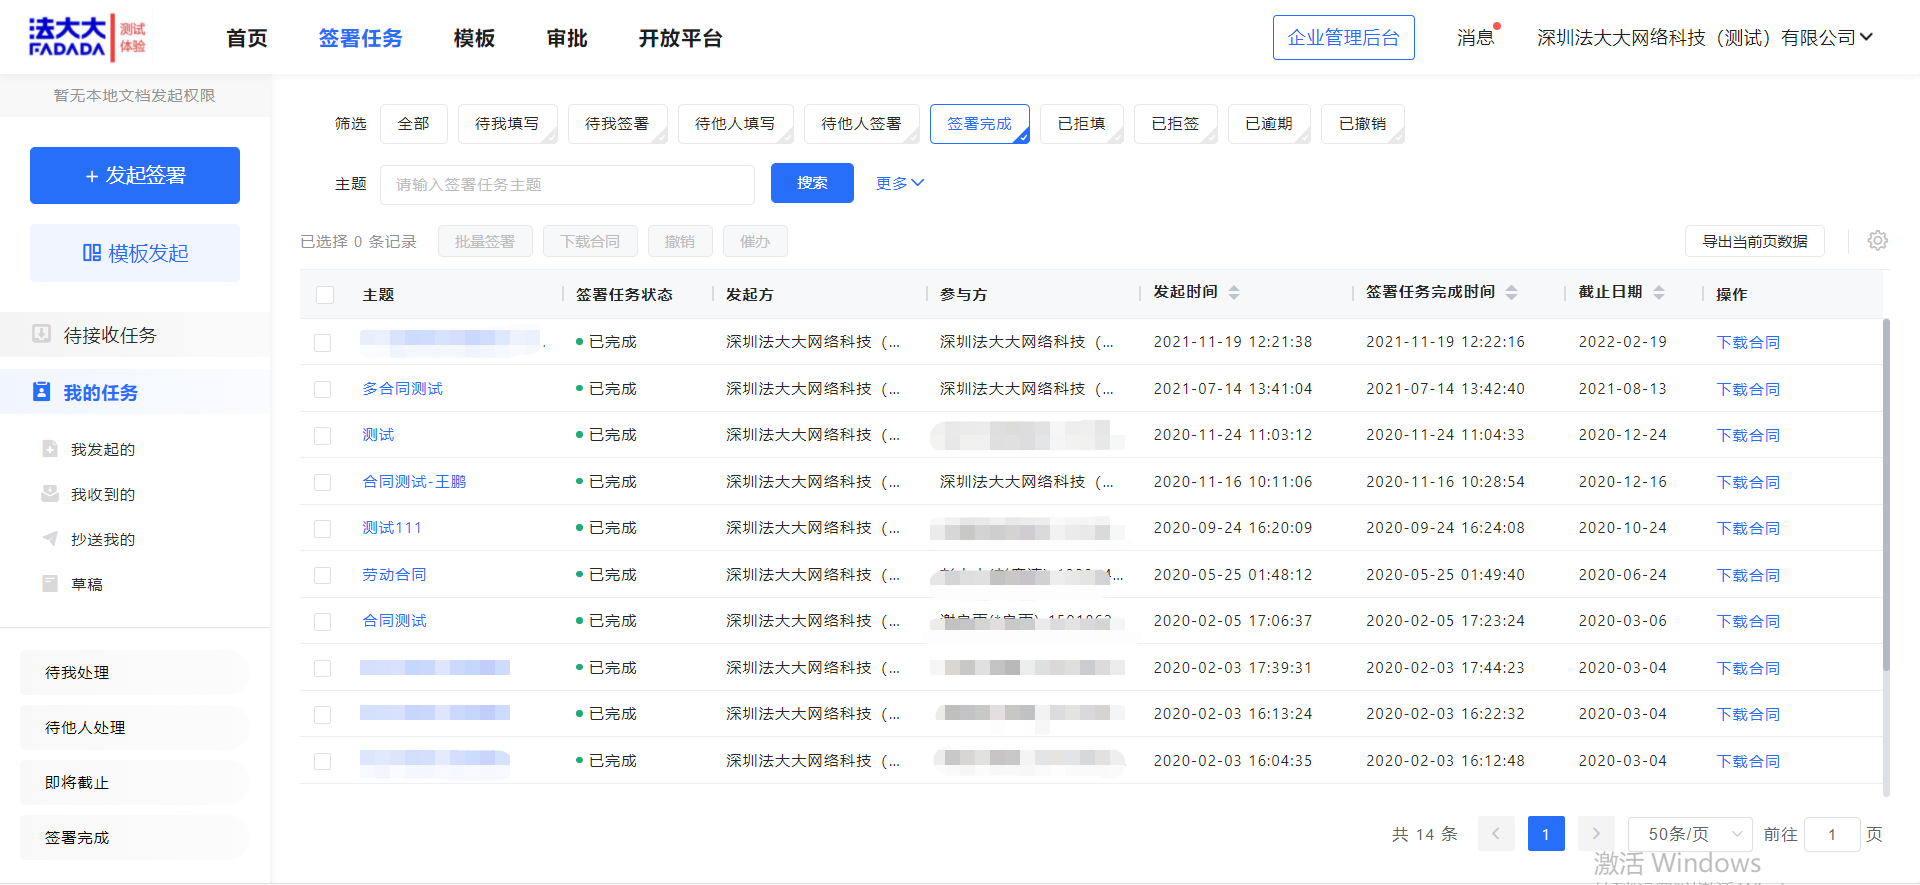Click 导出当前页数据 button

pos(1755,241)
